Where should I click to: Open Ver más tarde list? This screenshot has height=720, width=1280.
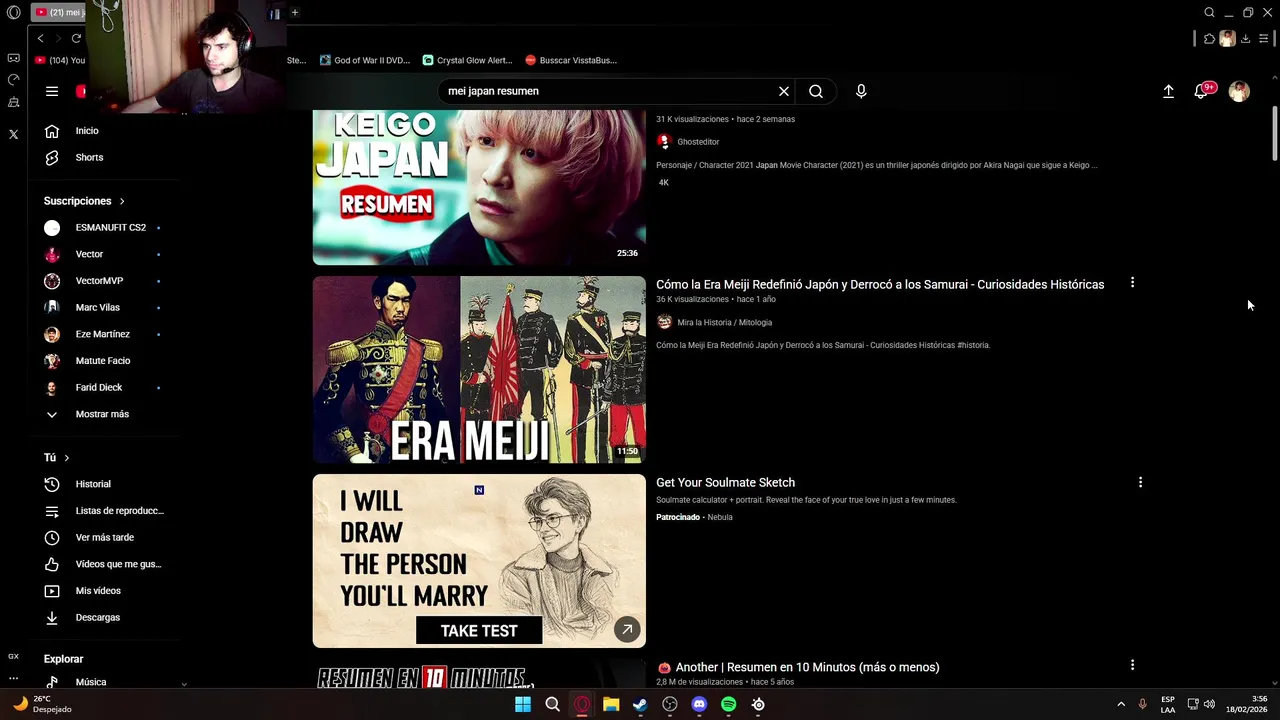click(105, 537)
